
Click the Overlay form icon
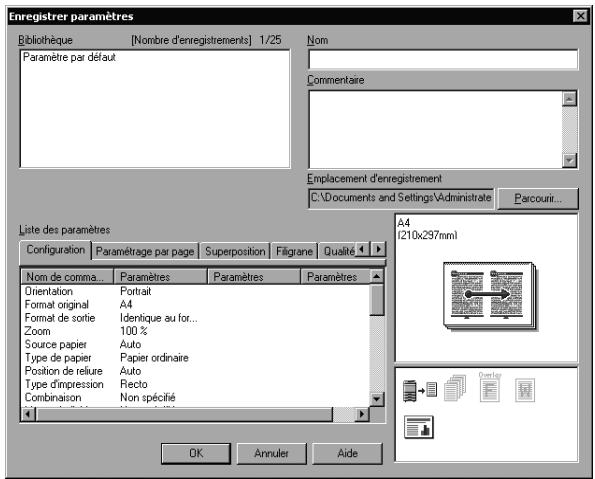(x=490, y=387)
